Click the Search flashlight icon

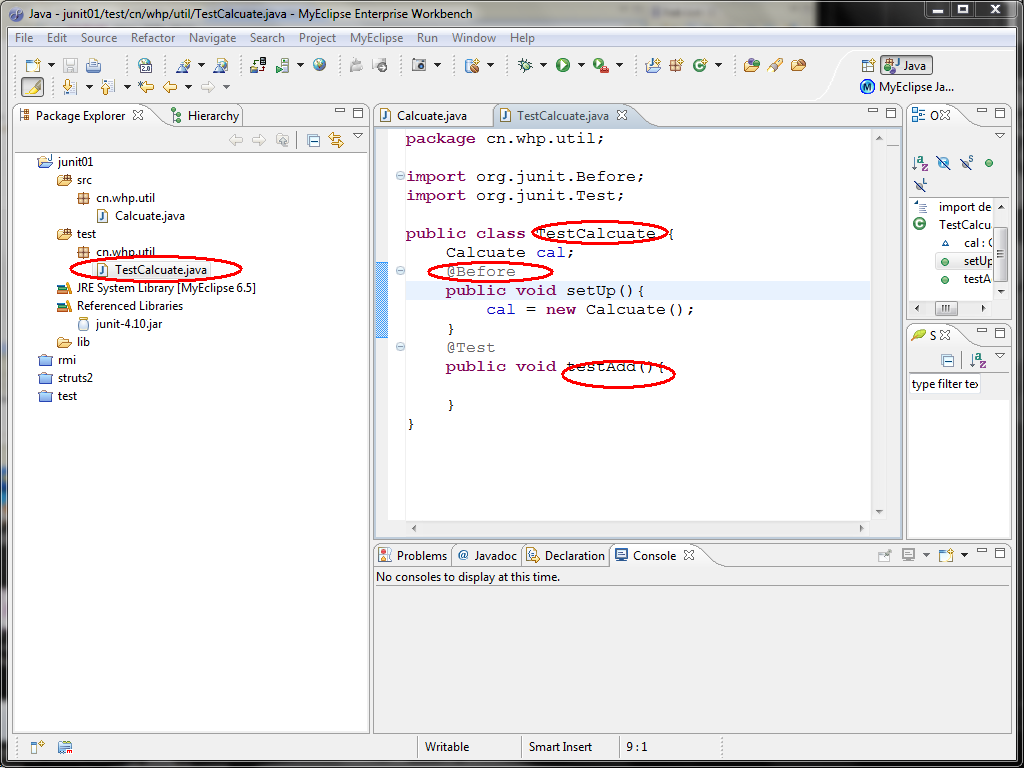[x=775, y=65]
